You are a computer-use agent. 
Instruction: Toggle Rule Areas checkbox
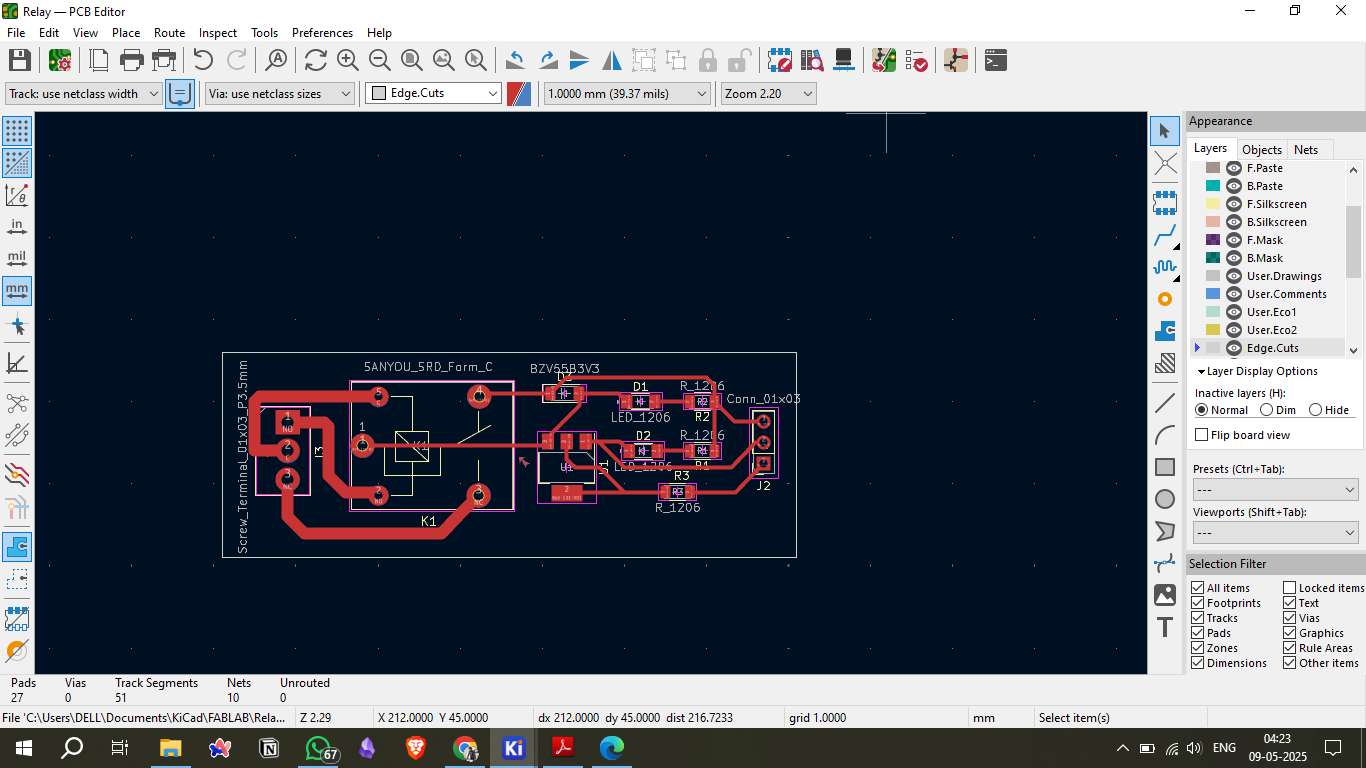pyautogui.click(x=1290, y=648)
